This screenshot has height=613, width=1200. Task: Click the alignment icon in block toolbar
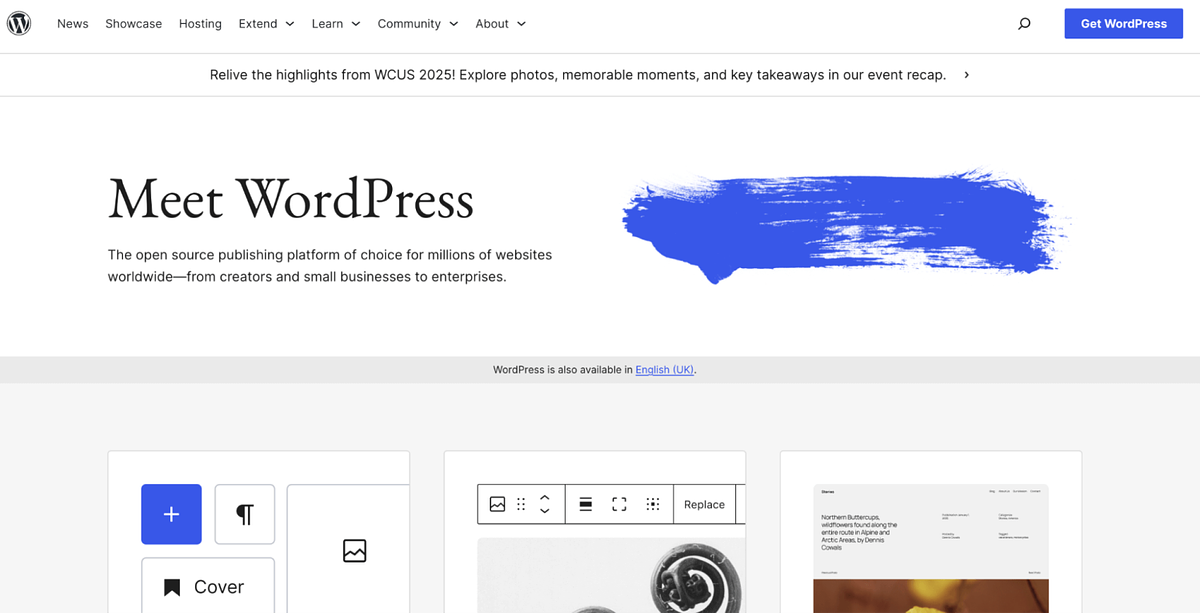585,504
